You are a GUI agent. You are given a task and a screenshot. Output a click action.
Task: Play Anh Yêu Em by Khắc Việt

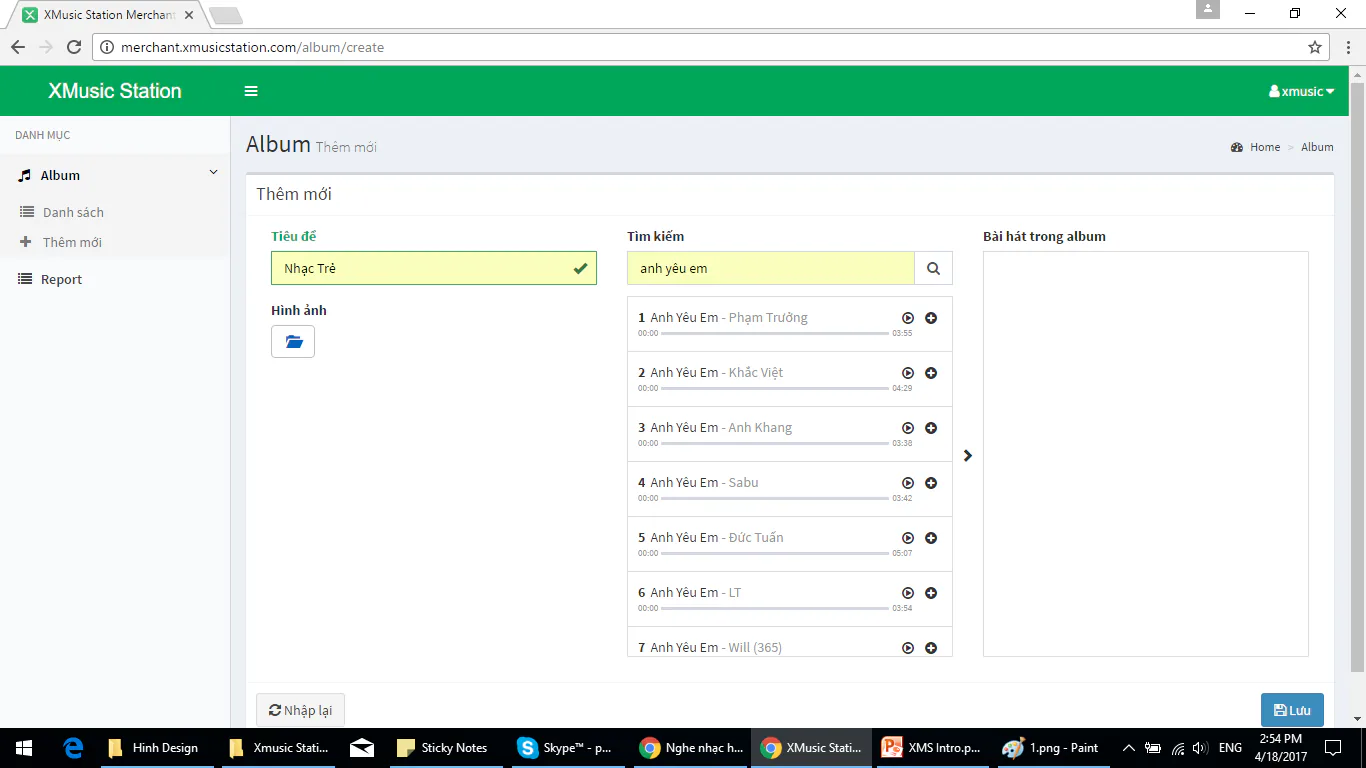(908, 373)
